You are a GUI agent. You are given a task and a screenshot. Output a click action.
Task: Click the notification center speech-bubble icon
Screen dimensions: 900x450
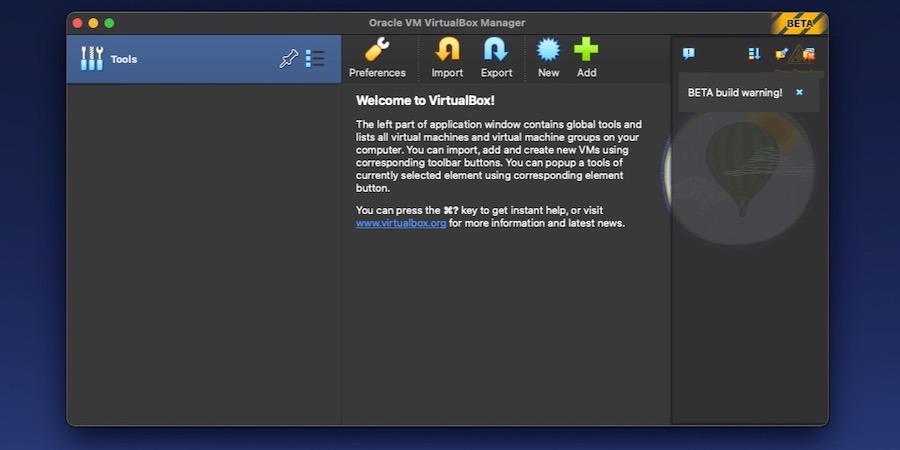(x=689, y=54)
